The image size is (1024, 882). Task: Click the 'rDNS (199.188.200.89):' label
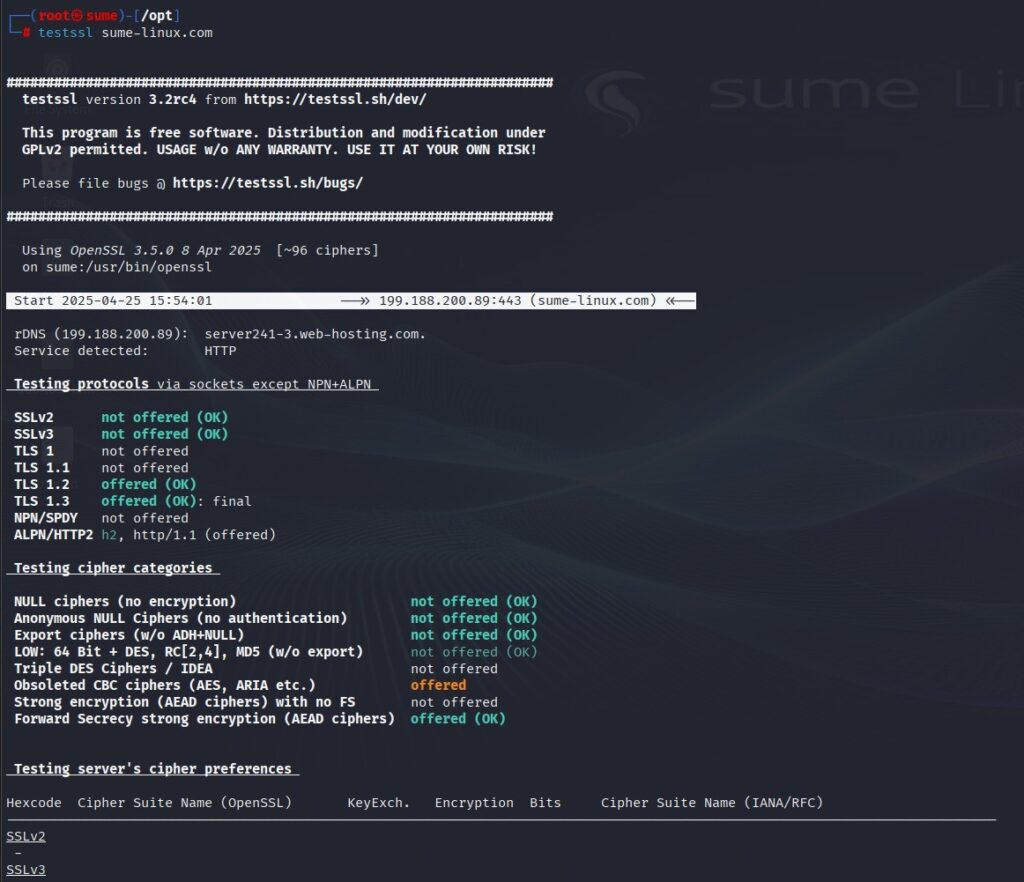101,334
